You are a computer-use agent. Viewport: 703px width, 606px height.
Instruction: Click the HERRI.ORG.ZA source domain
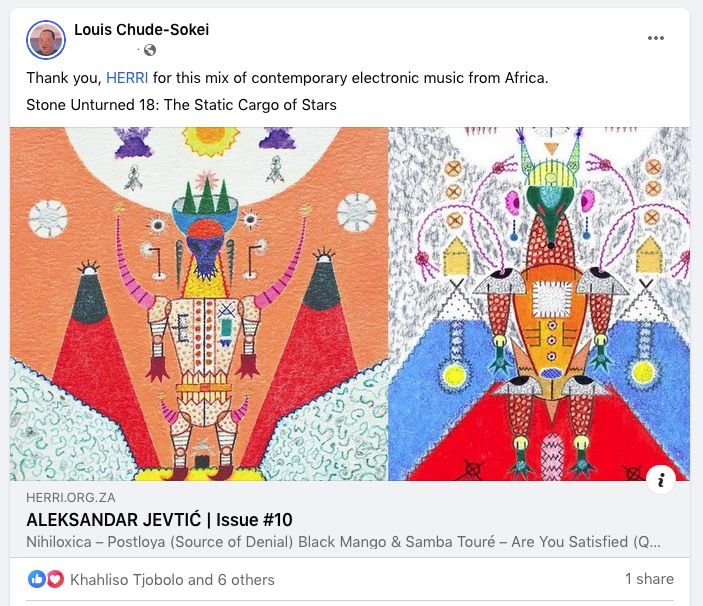pyautogui.click(x=70, y=498)
